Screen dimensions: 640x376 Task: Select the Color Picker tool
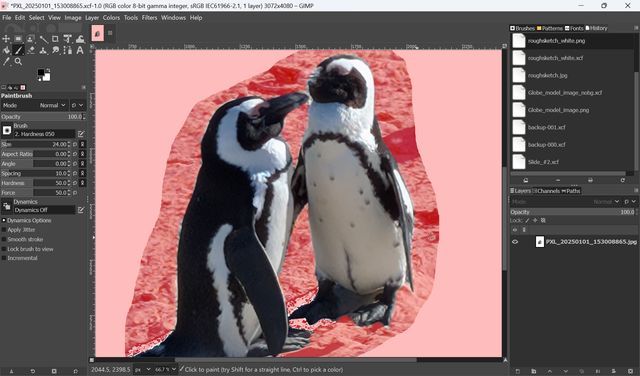(x=6, y=62)
